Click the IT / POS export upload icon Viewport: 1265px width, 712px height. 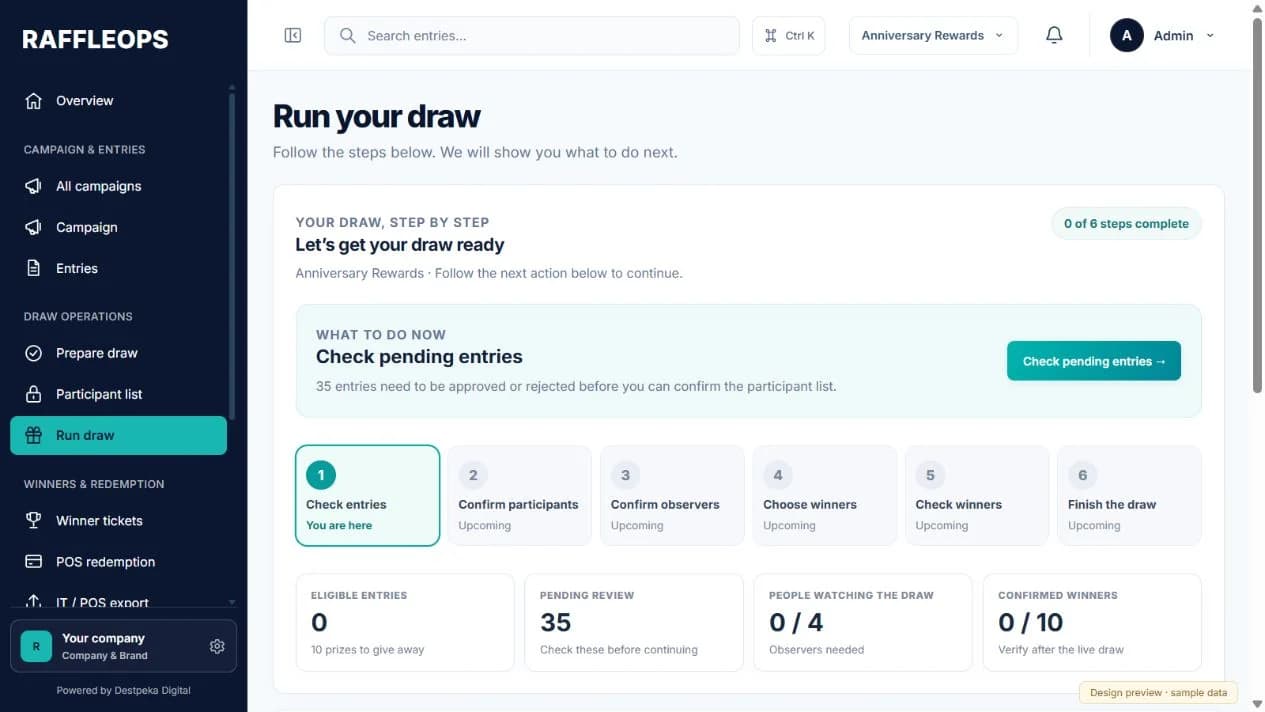(x=33, y=602)
